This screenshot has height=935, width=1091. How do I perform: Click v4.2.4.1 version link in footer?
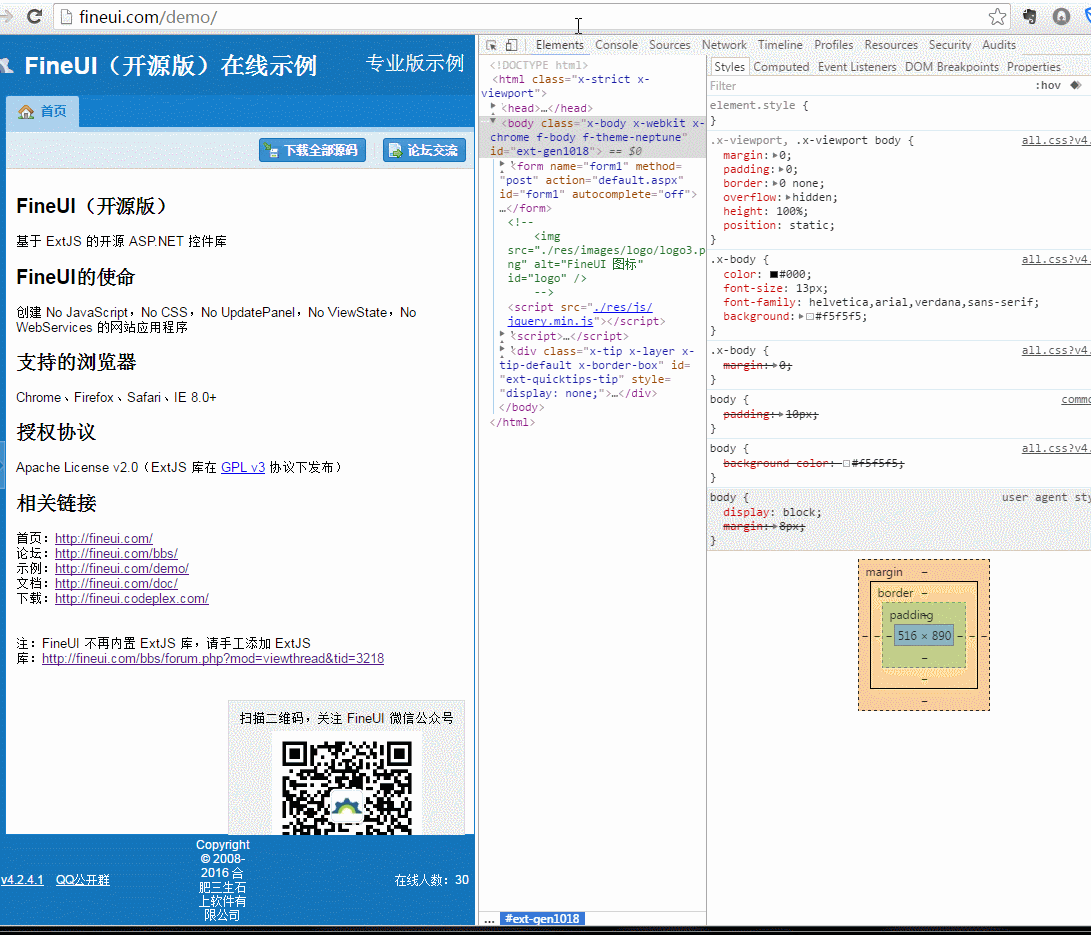coord(22,880)
